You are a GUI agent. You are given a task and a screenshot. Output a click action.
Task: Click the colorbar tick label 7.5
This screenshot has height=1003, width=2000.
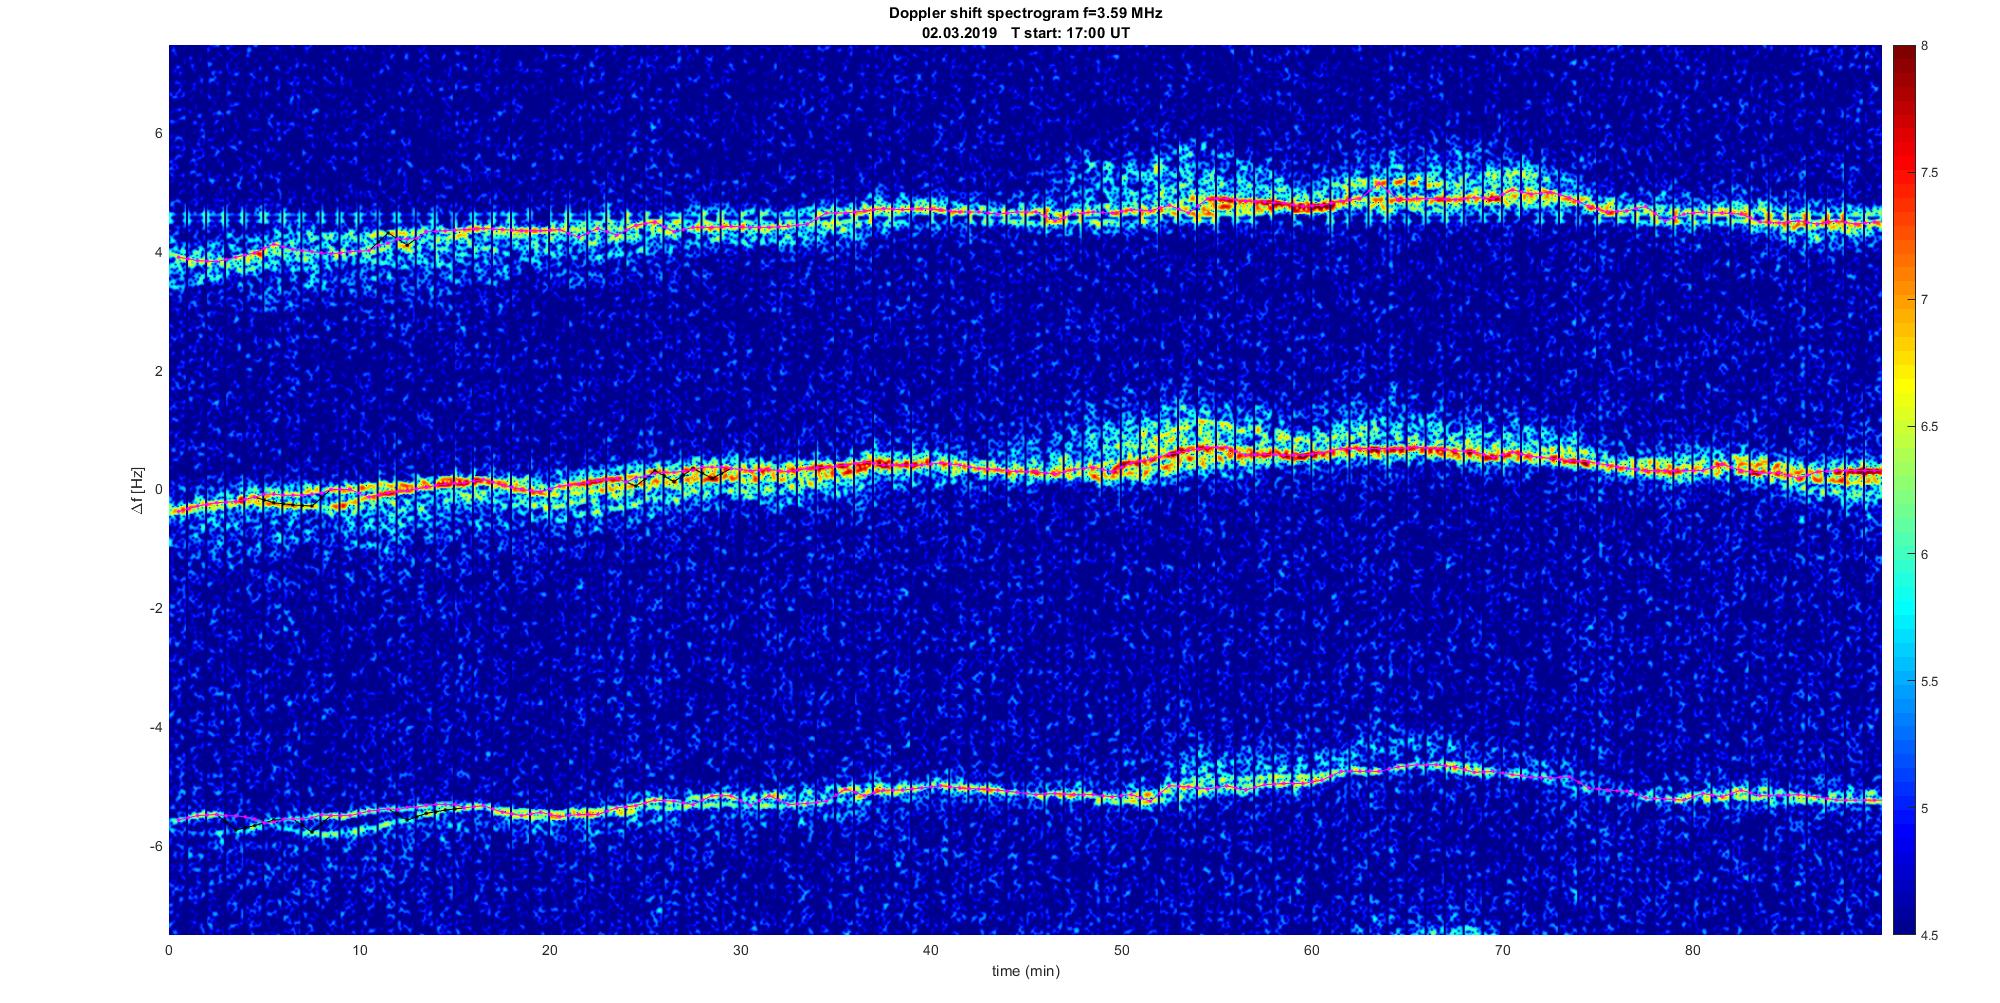click(x=1929, y=173)
